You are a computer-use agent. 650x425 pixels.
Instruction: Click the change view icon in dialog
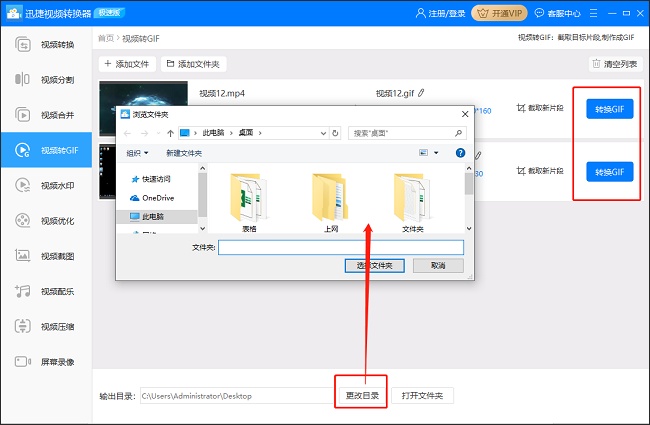(x=423, y=153)
